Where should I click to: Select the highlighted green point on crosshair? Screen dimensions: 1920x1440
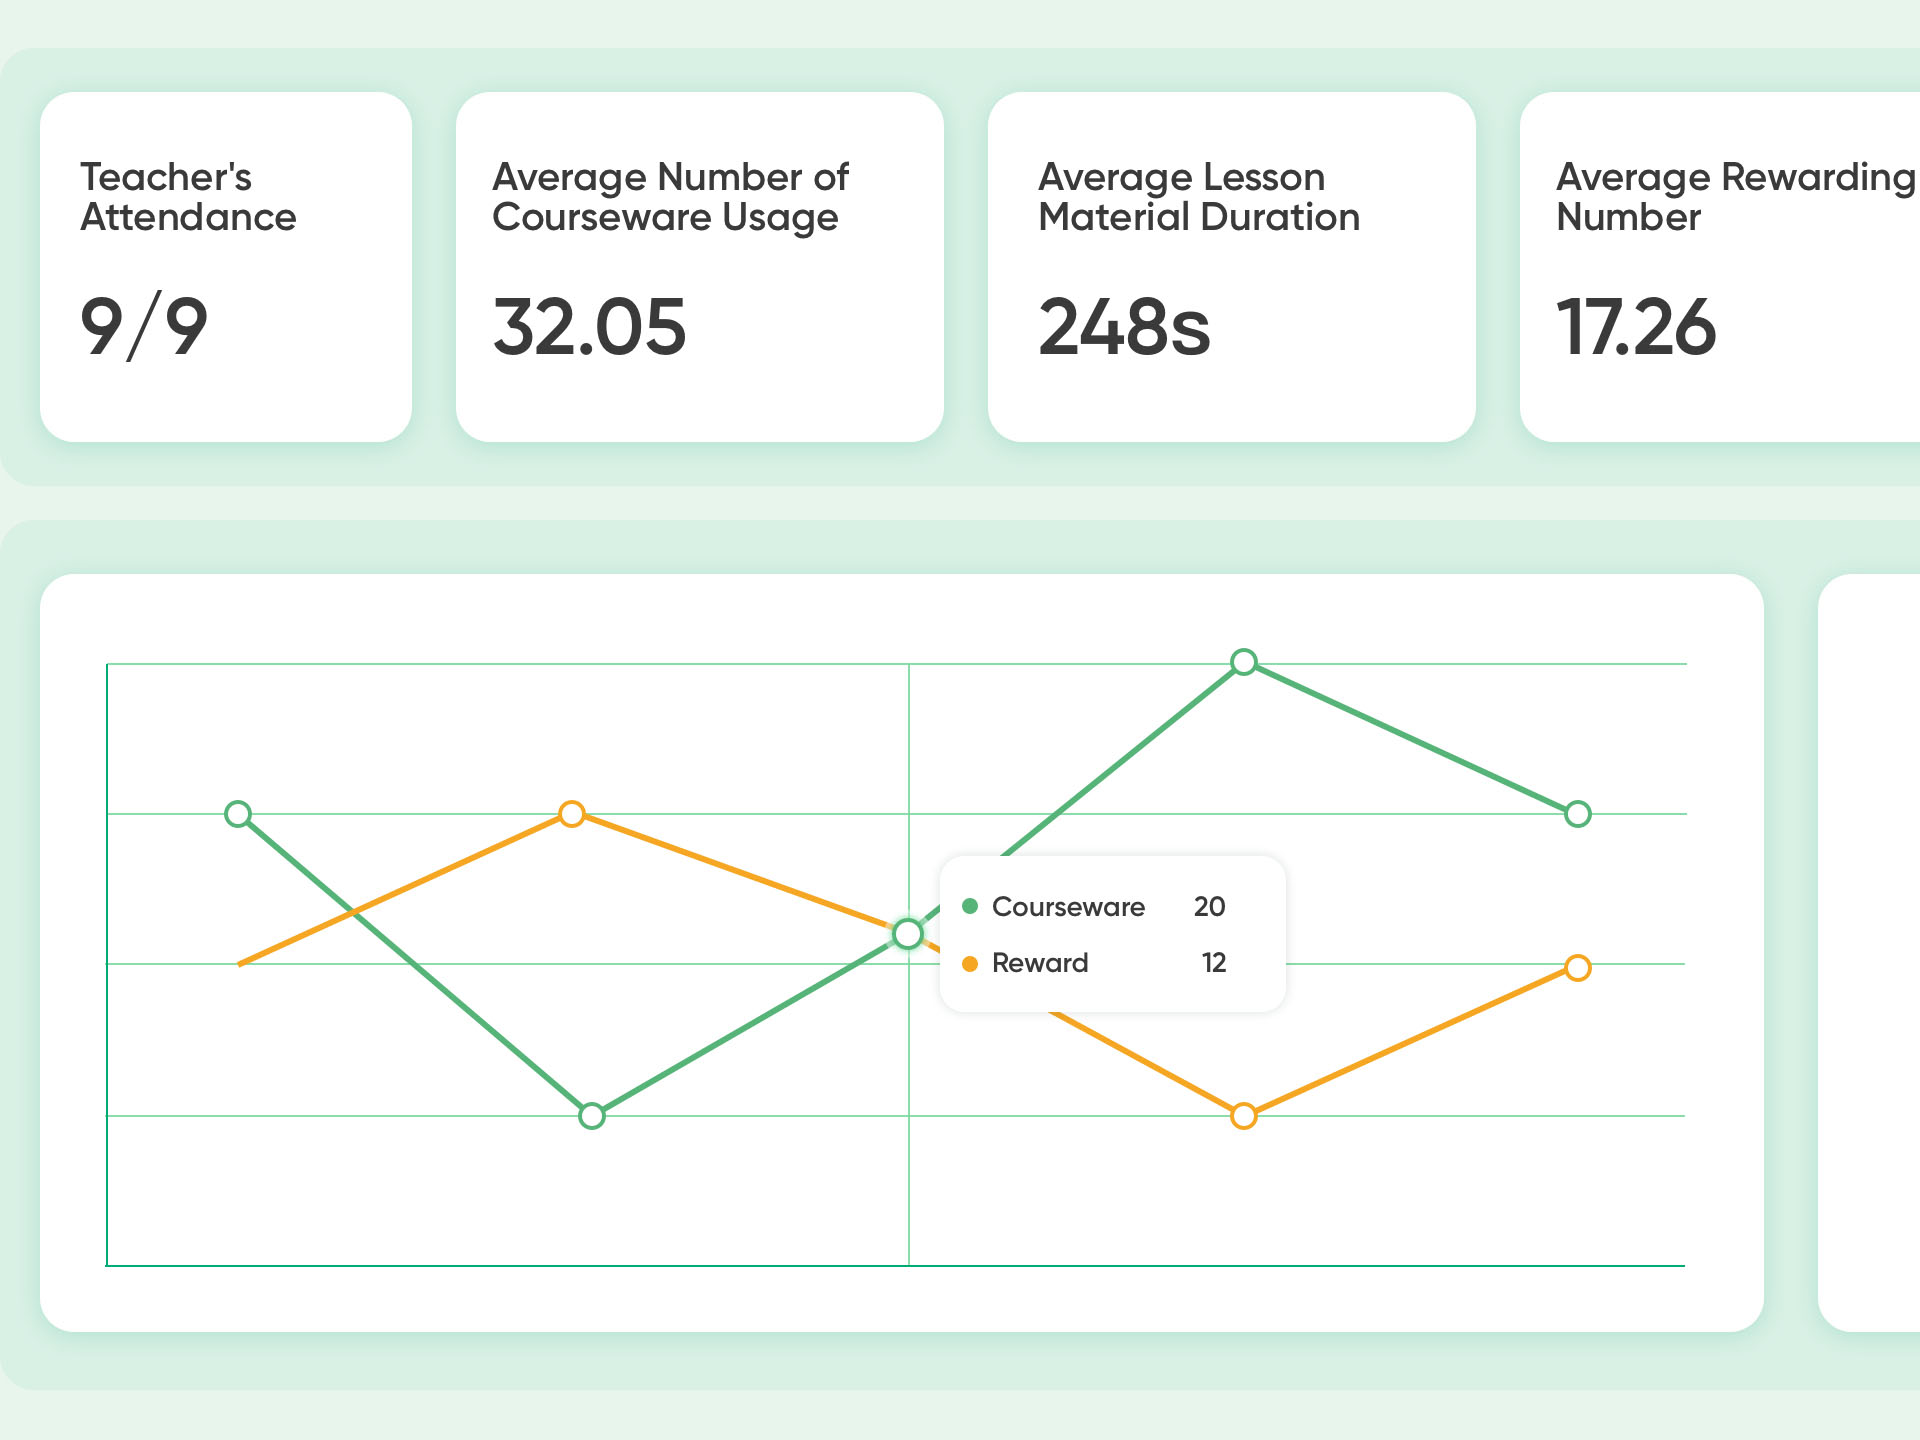(907, 934)
